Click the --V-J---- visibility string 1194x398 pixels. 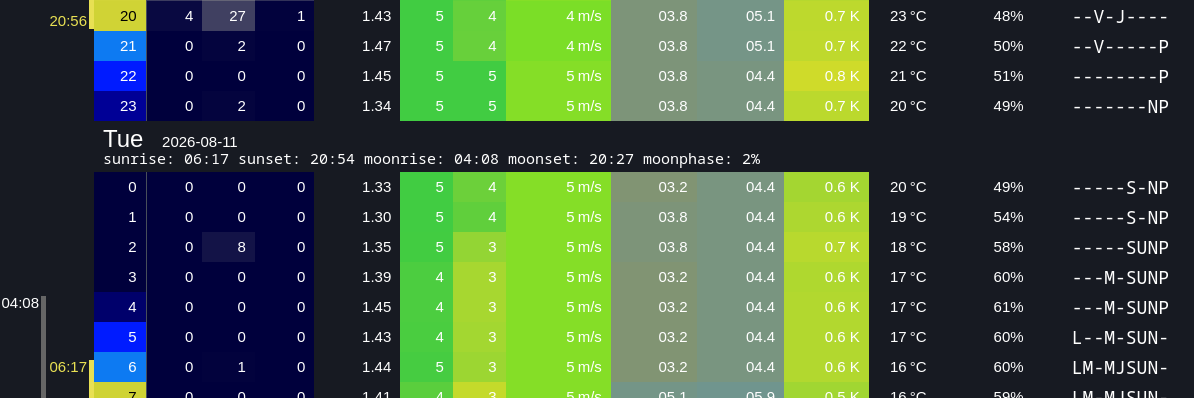[x=1120, y=16]
